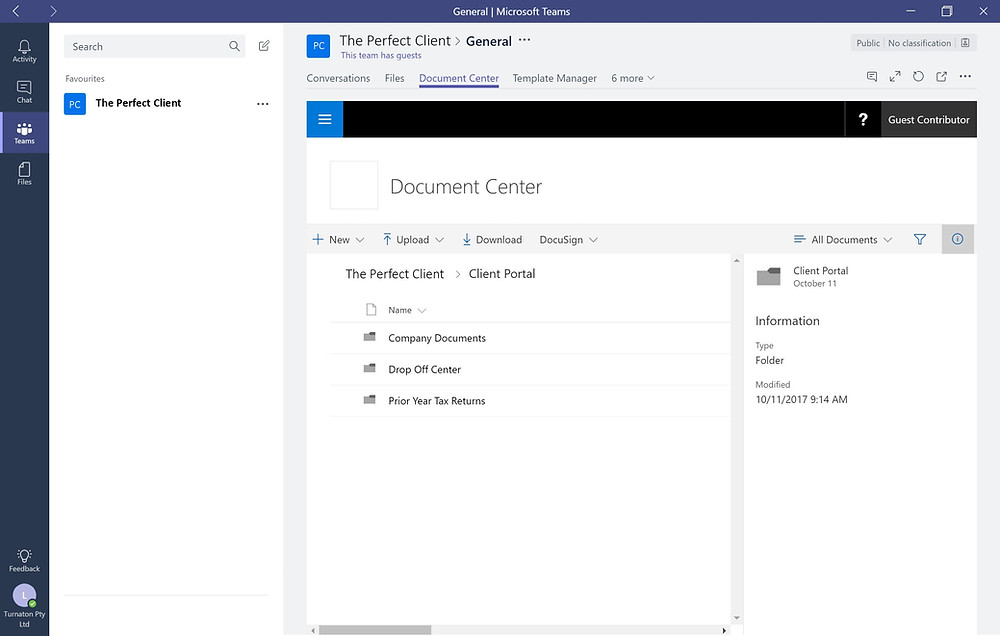The height and width of the screenshot is (636, 1000).
Task: Click the Public label in header
Action: [867, 43]
